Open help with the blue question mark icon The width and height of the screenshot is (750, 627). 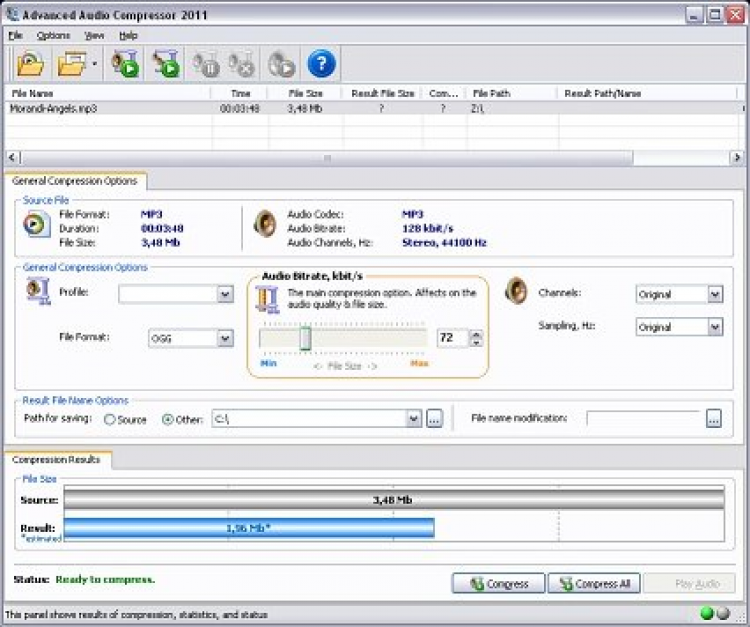tap(321, 65)
